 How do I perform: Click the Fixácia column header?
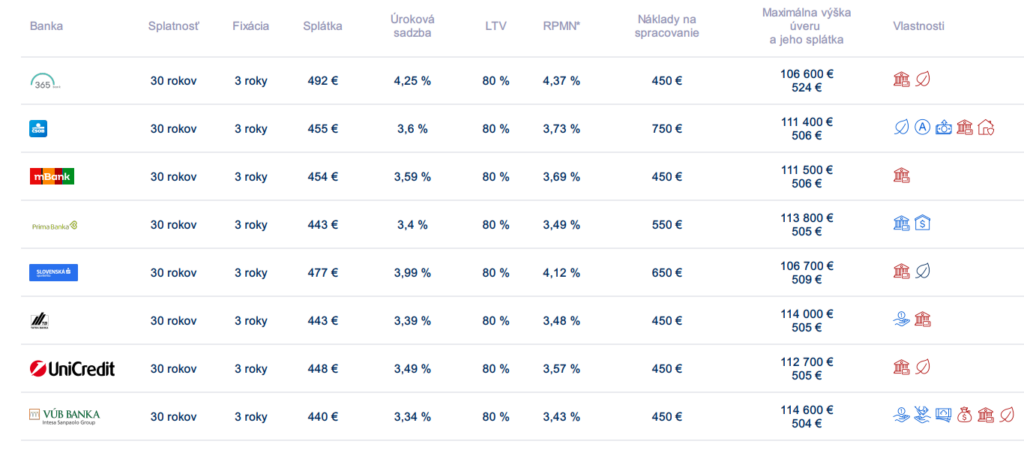click(250, 26)
